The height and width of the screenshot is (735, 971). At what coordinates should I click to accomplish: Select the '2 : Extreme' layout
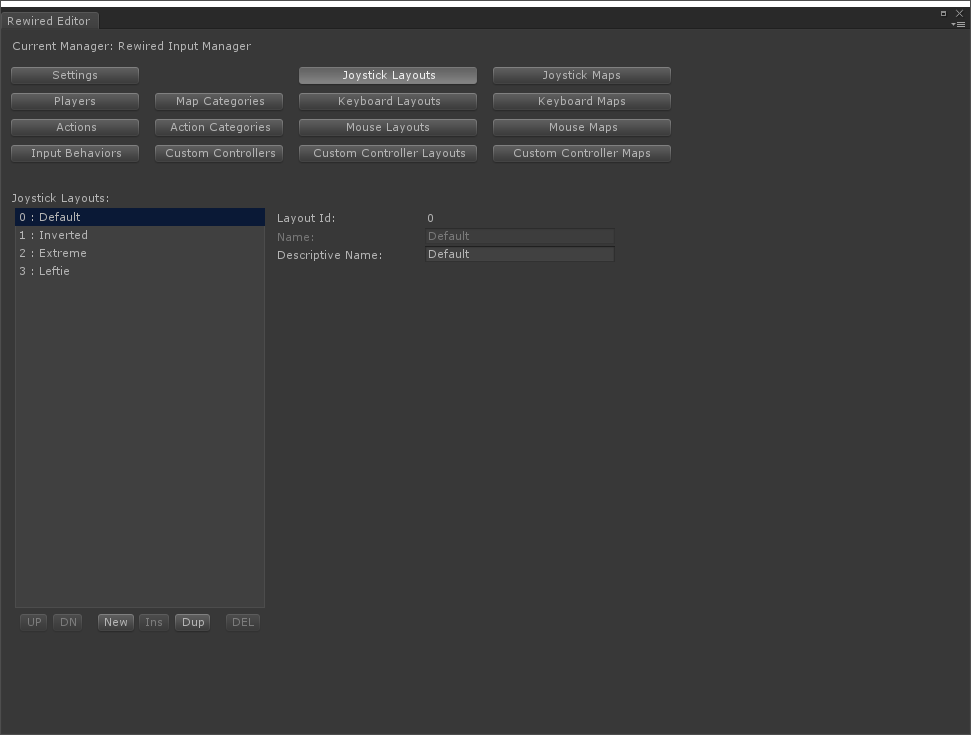pos(140,253)
